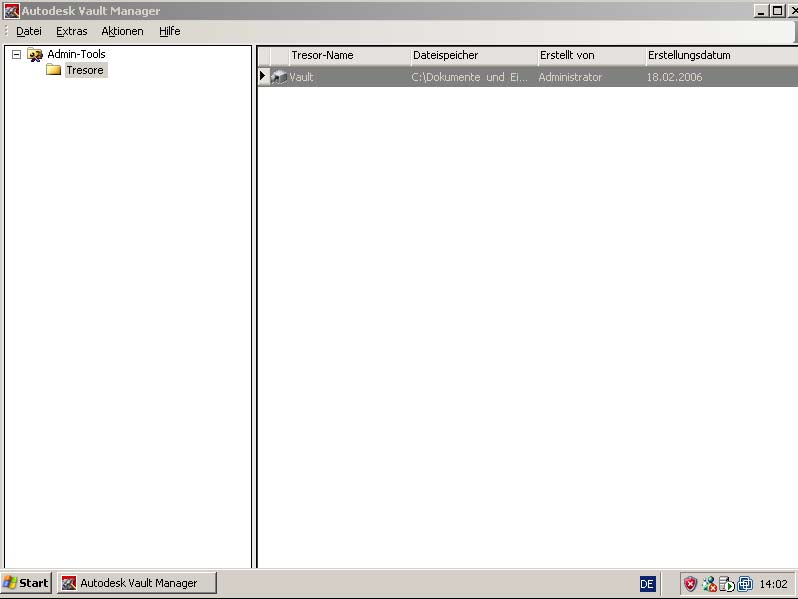Sort by the Erstellungsdatum column header
The image size is (798, 599).
[721, 55]
